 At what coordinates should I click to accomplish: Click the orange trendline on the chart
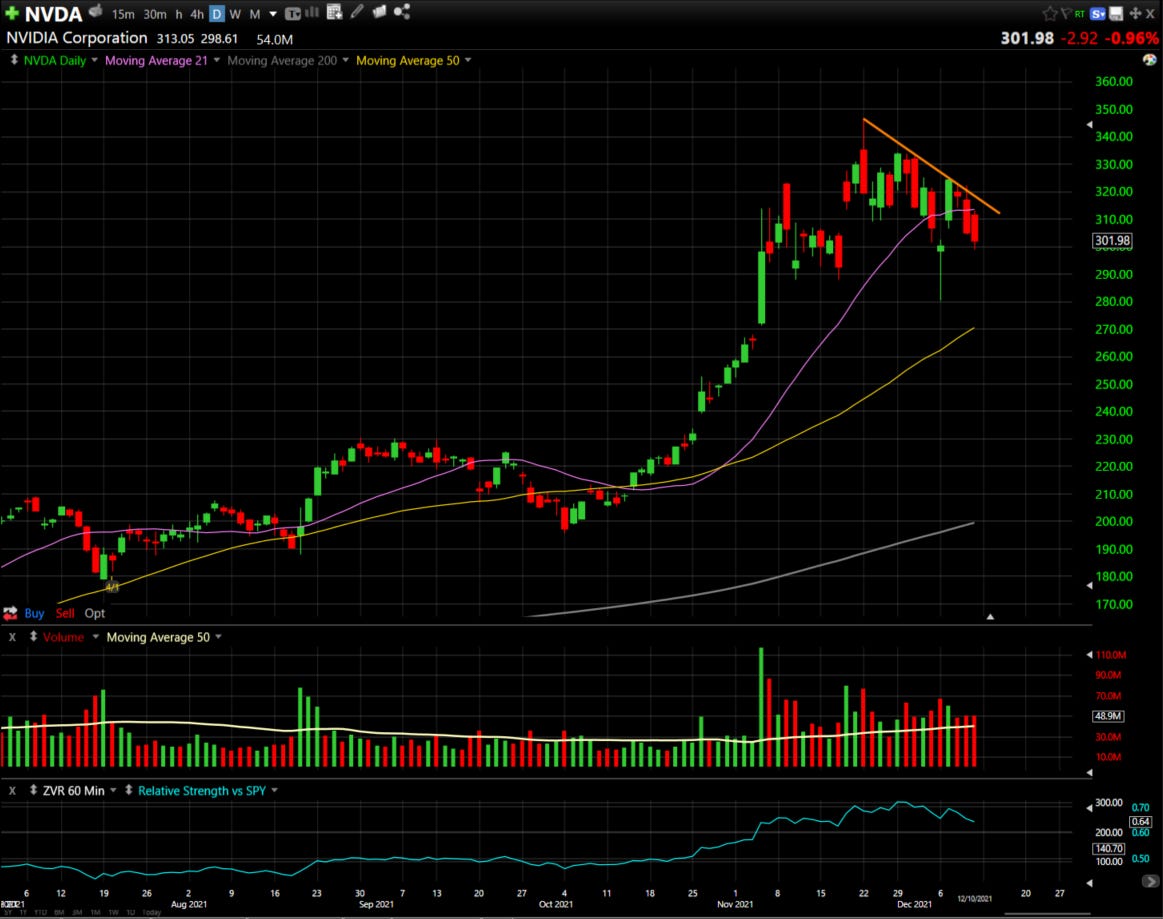(931, 166)
